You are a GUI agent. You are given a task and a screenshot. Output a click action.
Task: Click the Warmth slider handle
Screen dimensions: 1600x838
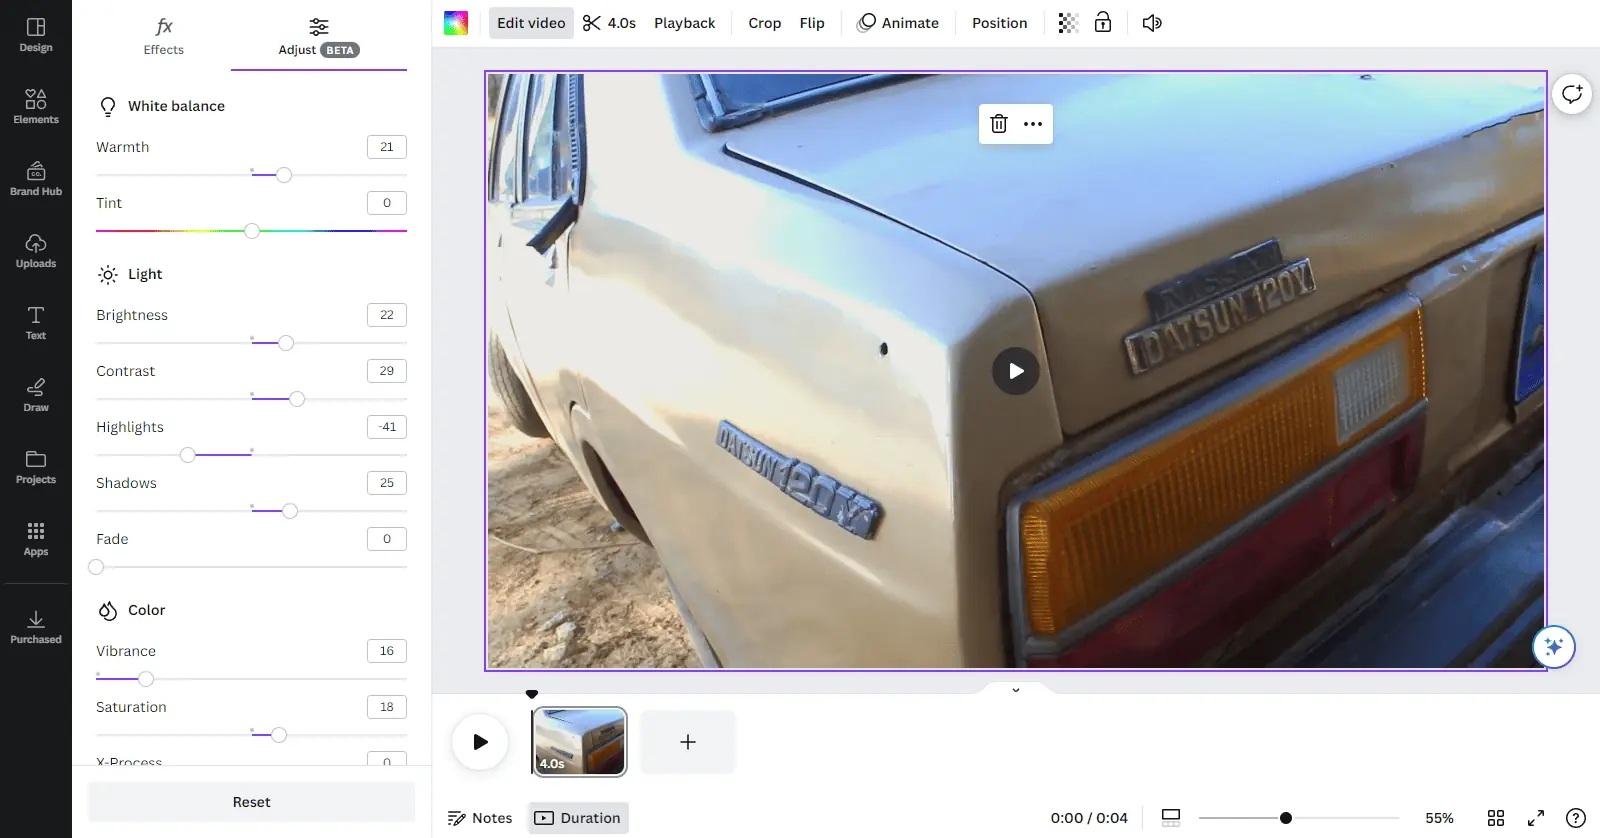284,175
